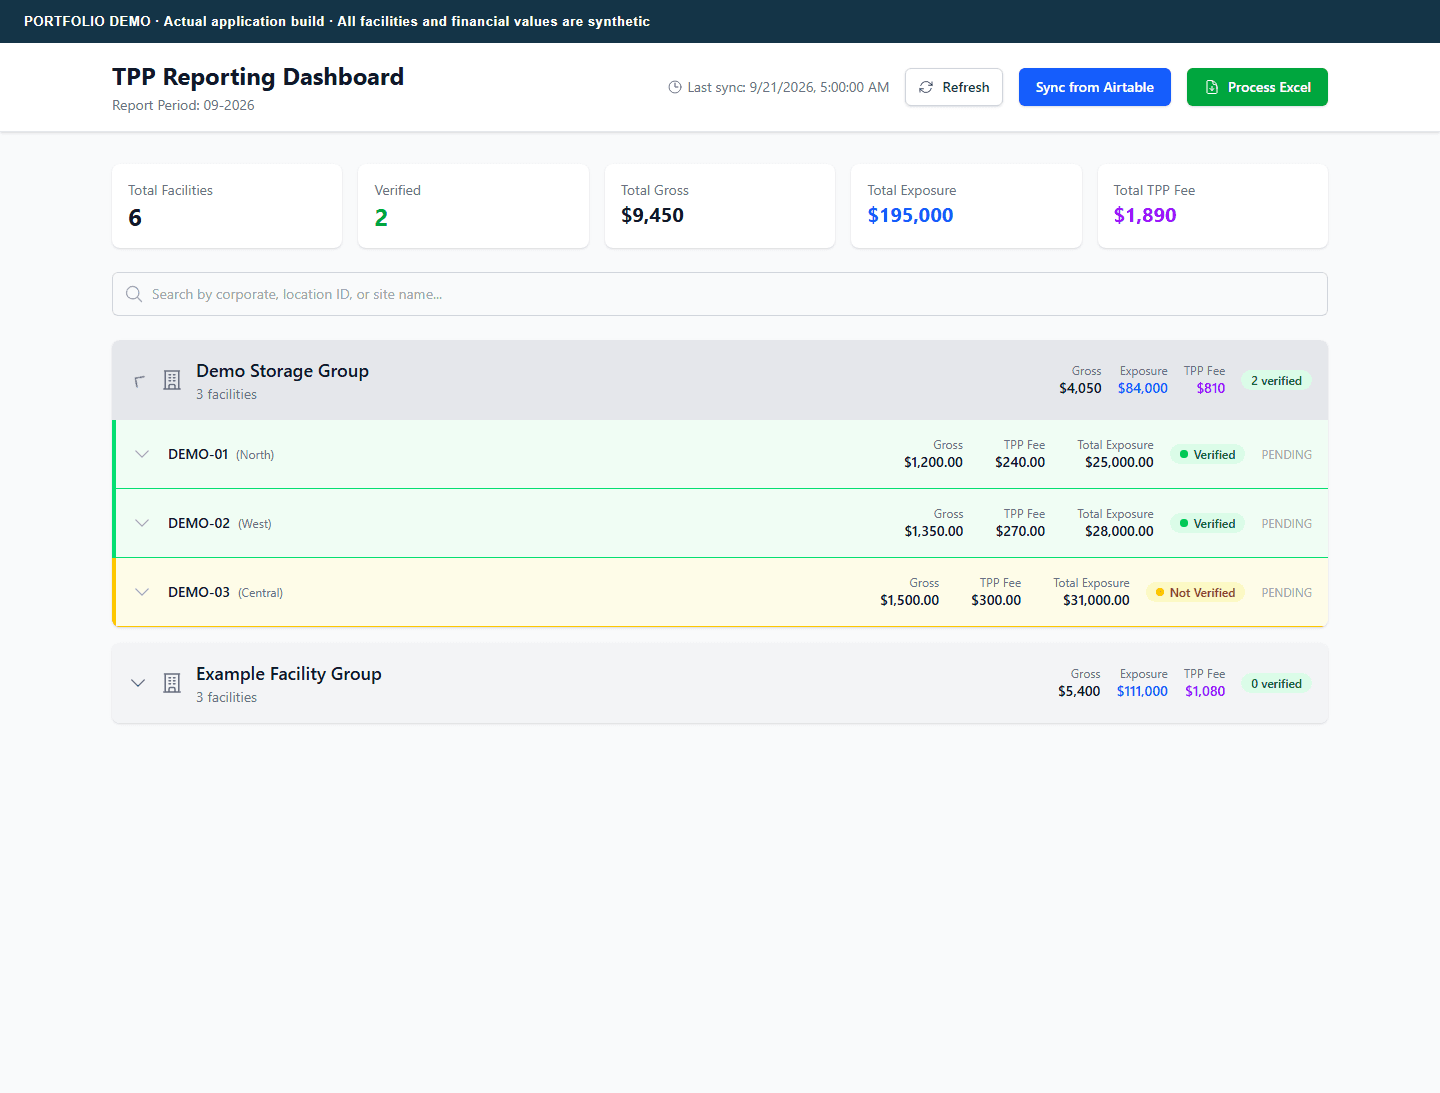
Task: Click PENDING status on DEMO-01 row
Action: tap(1286, 454)
